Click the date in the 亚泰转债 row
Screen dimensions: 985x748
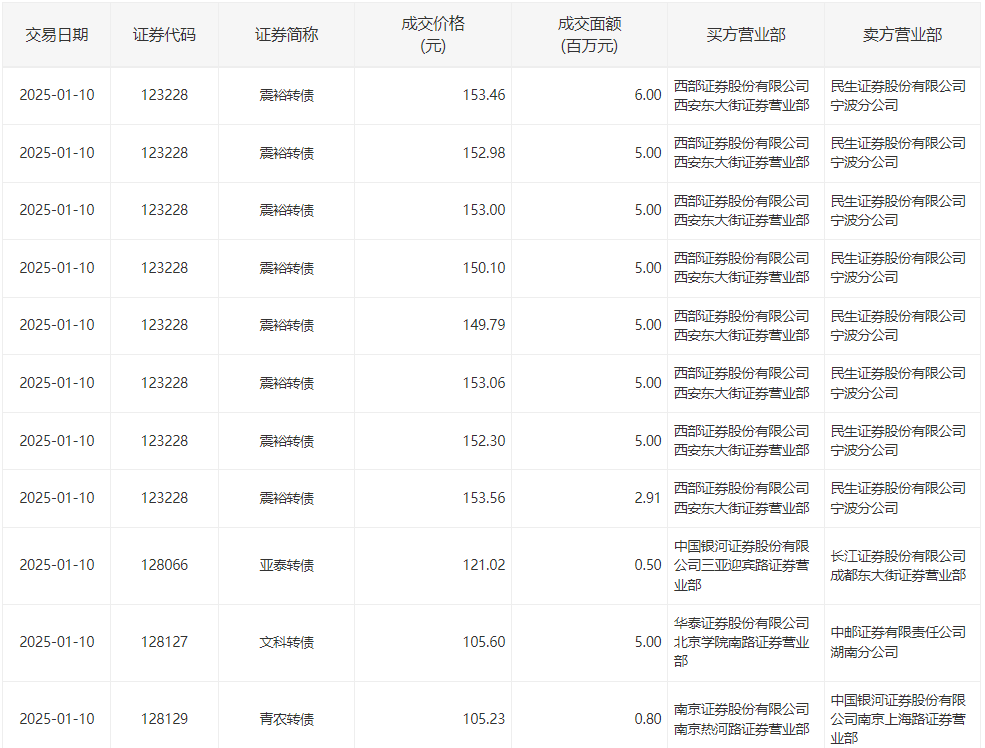pos(57,565)
